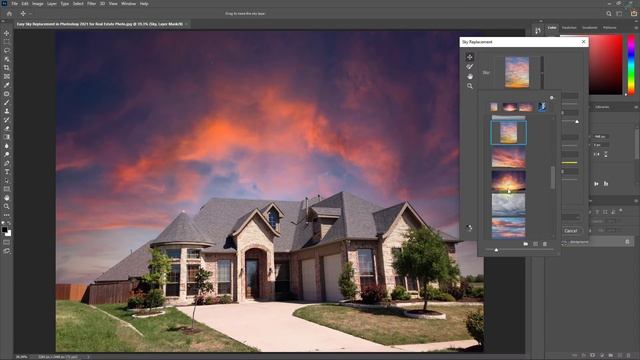The height and width of the screenshot is (360, 640).
Task: Select the gray cloudy sky preset thumbnail
Action: click(509, 204)
